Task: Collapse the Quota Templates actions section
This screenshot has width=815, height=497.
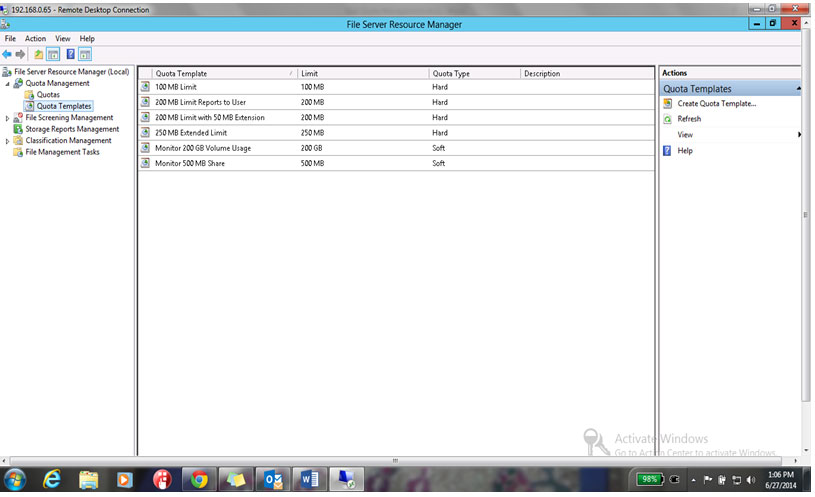Action: (798, 89)
